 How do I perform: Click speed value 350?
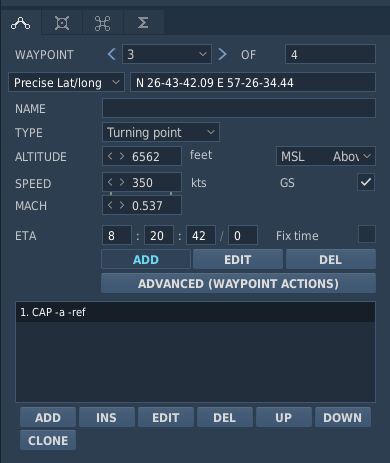pos(142,182)
